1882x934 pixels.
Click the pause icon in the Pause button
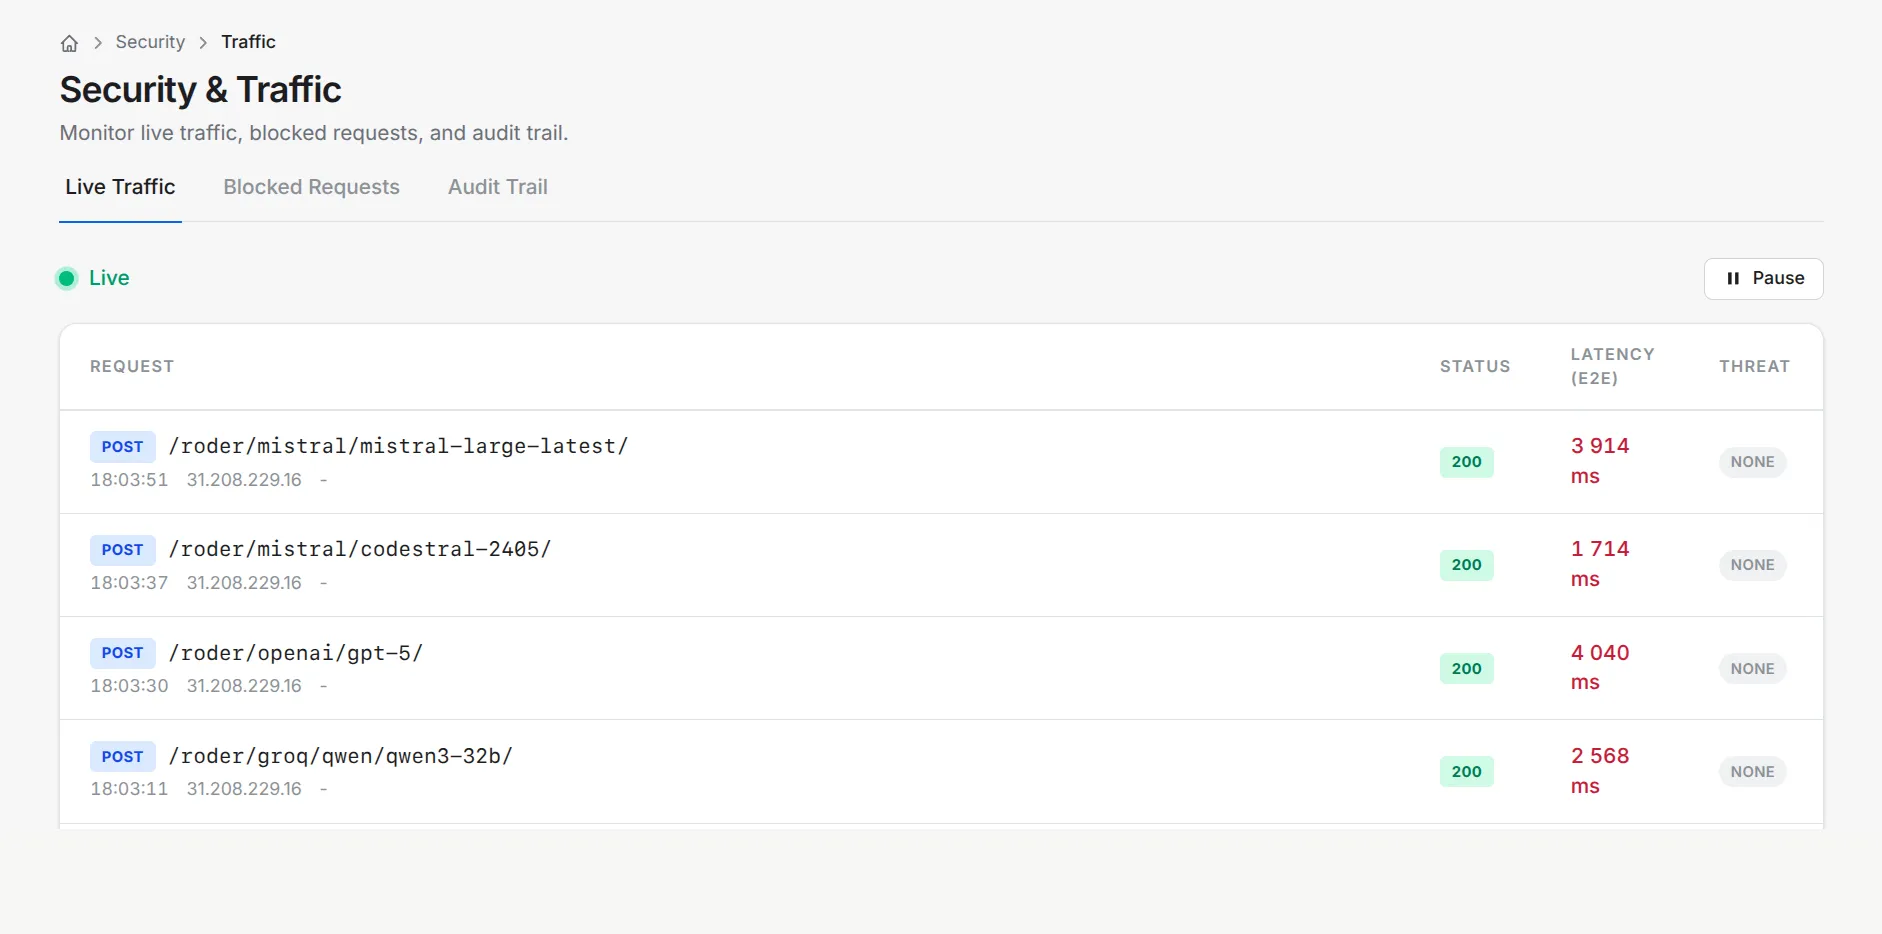[x=1733, y=279]
